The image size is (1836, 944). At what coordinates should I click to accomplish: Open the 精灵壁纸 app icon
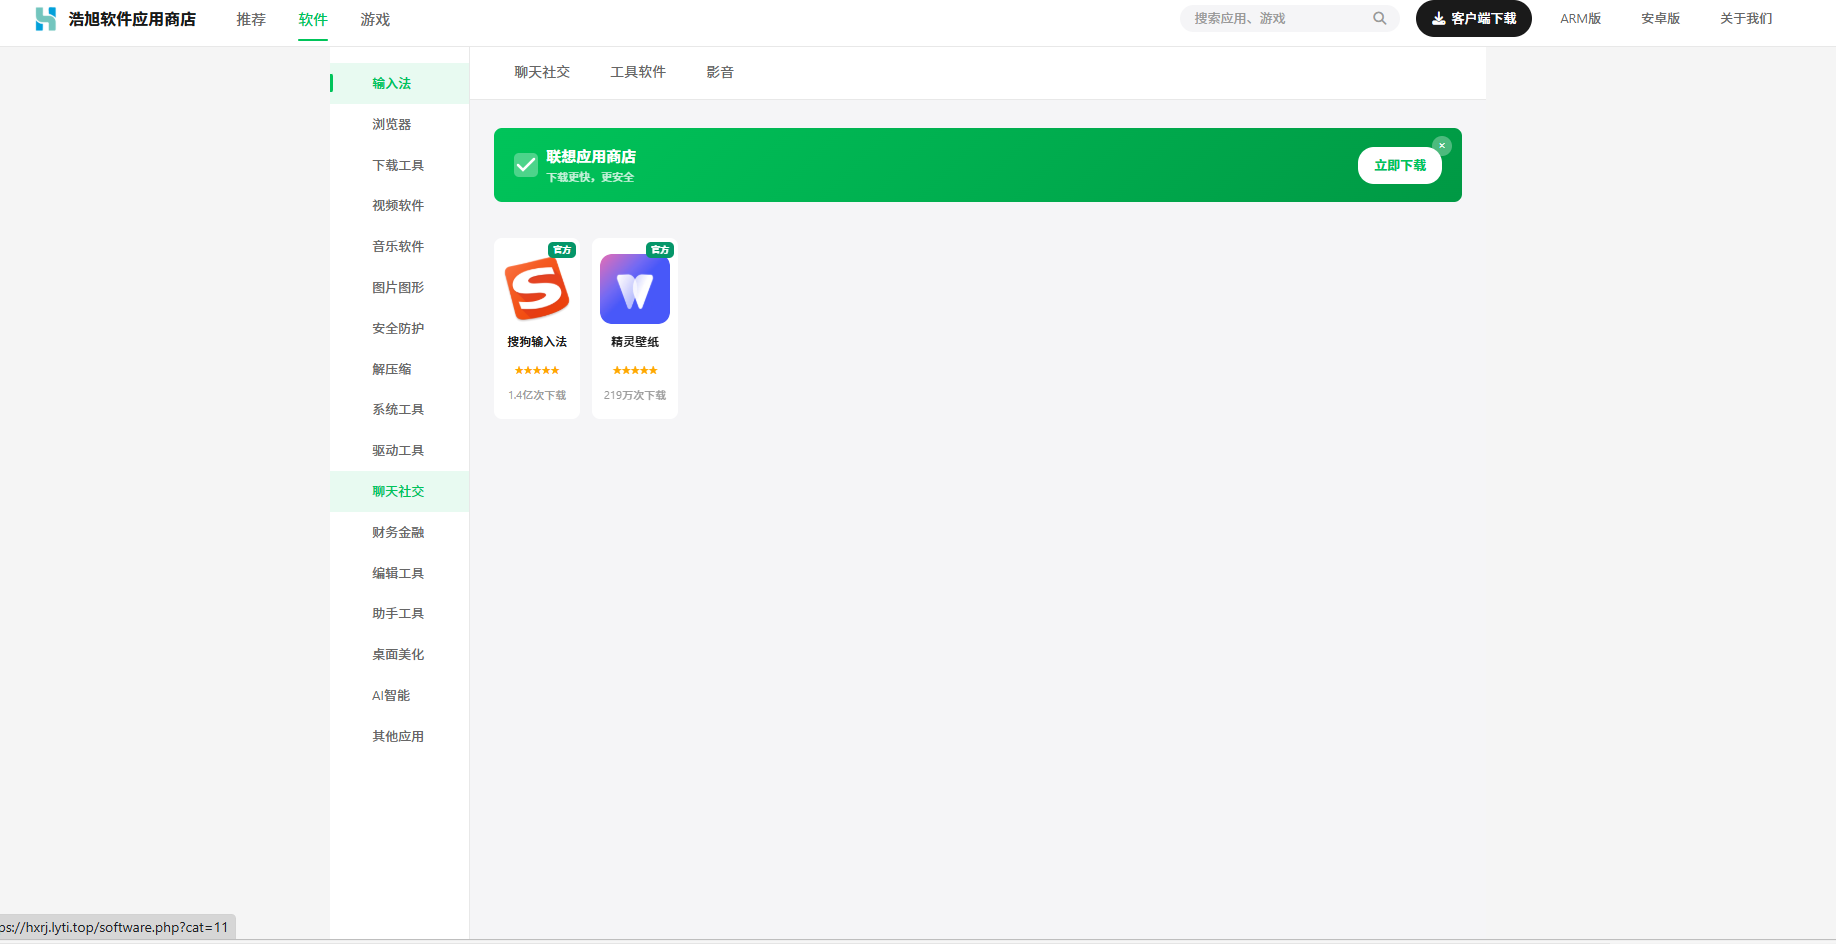(x=635, y=289)
